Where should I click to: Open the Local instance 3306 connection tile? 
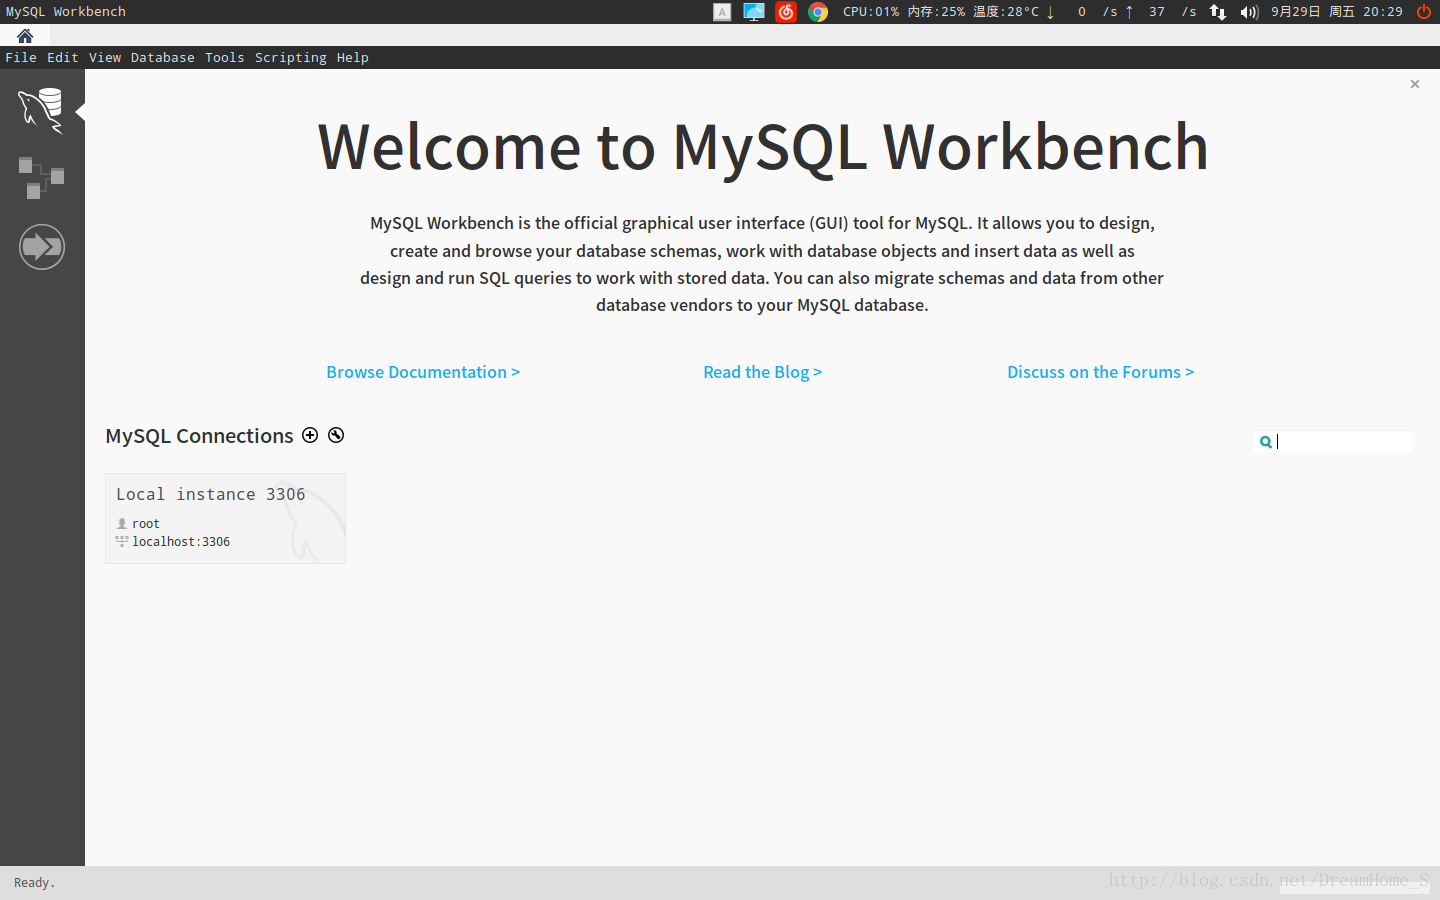(x=225, y=518)
